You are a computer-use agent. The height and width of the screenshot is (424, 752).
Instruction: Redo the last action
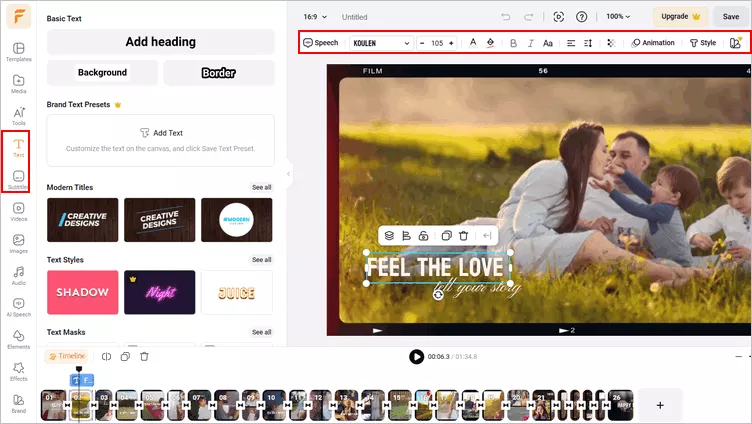529,17
